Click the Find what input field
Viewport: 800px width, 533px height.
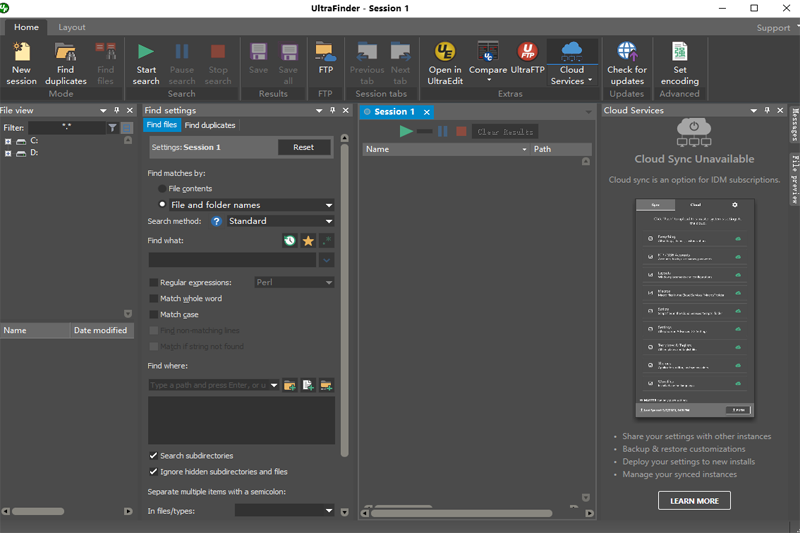[x=232, y=260]
